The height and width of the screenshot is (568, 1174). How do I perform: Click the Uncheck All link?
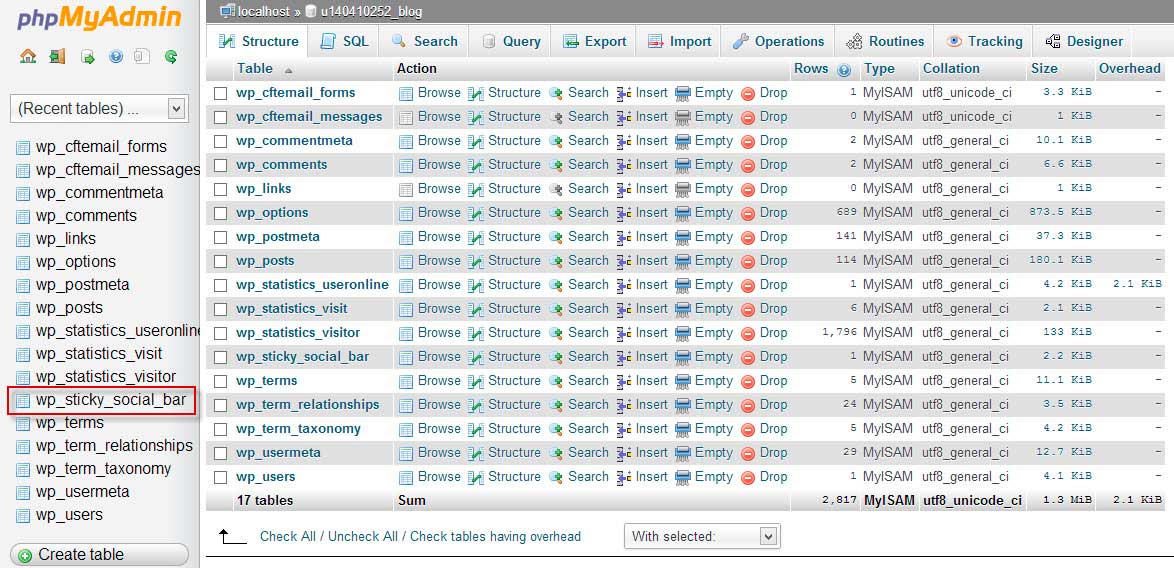coord(363,537)
